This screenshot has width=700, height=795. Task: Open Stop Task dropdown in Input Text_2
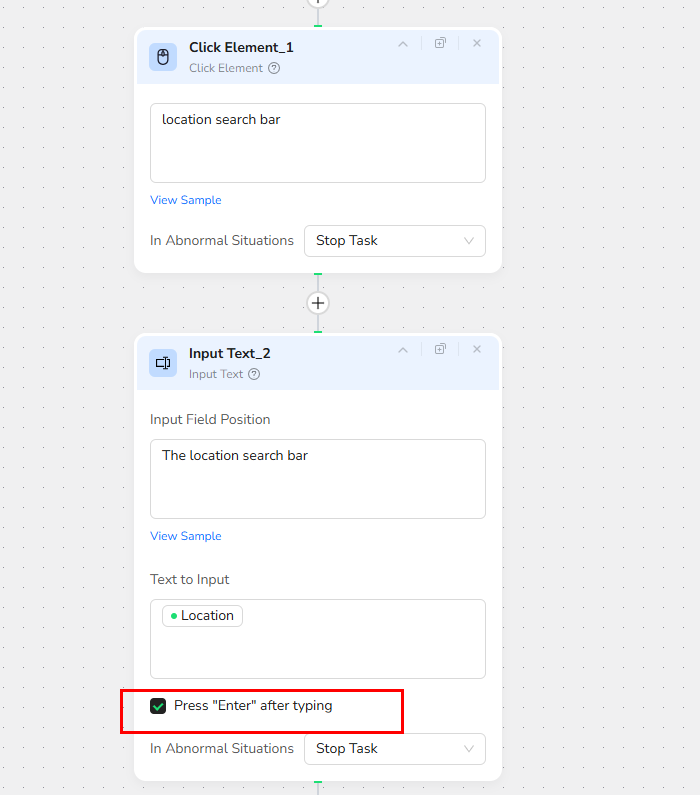pos(394,749)
